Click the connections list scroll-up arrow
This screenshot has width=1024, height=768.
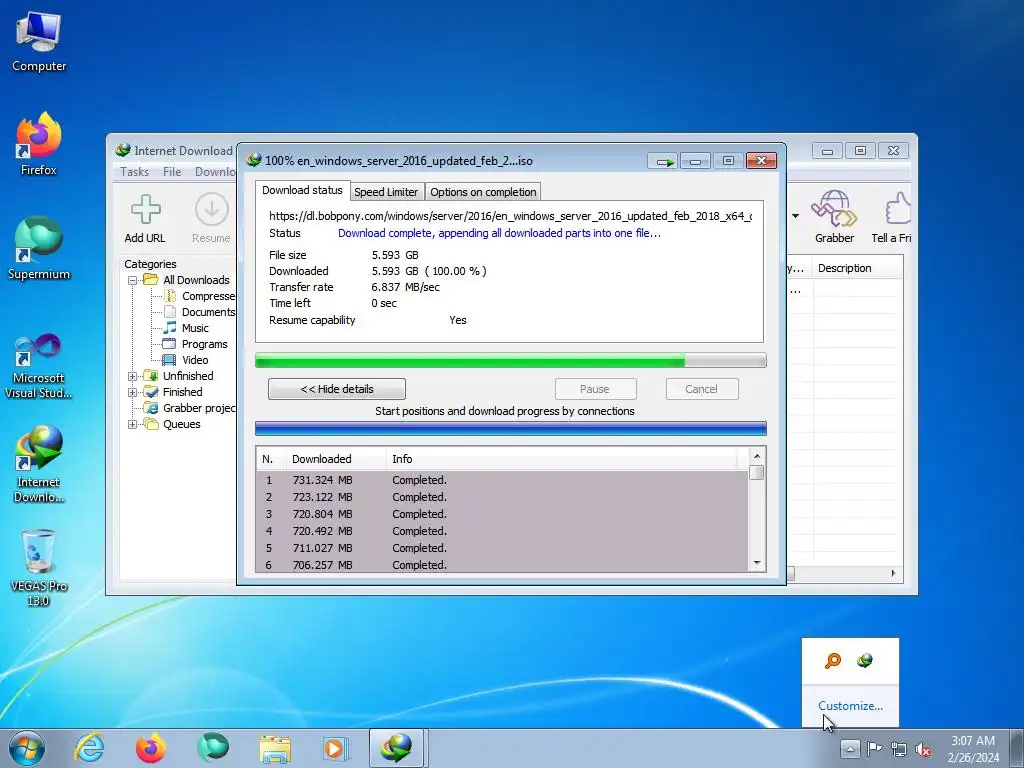click(757, 456)
